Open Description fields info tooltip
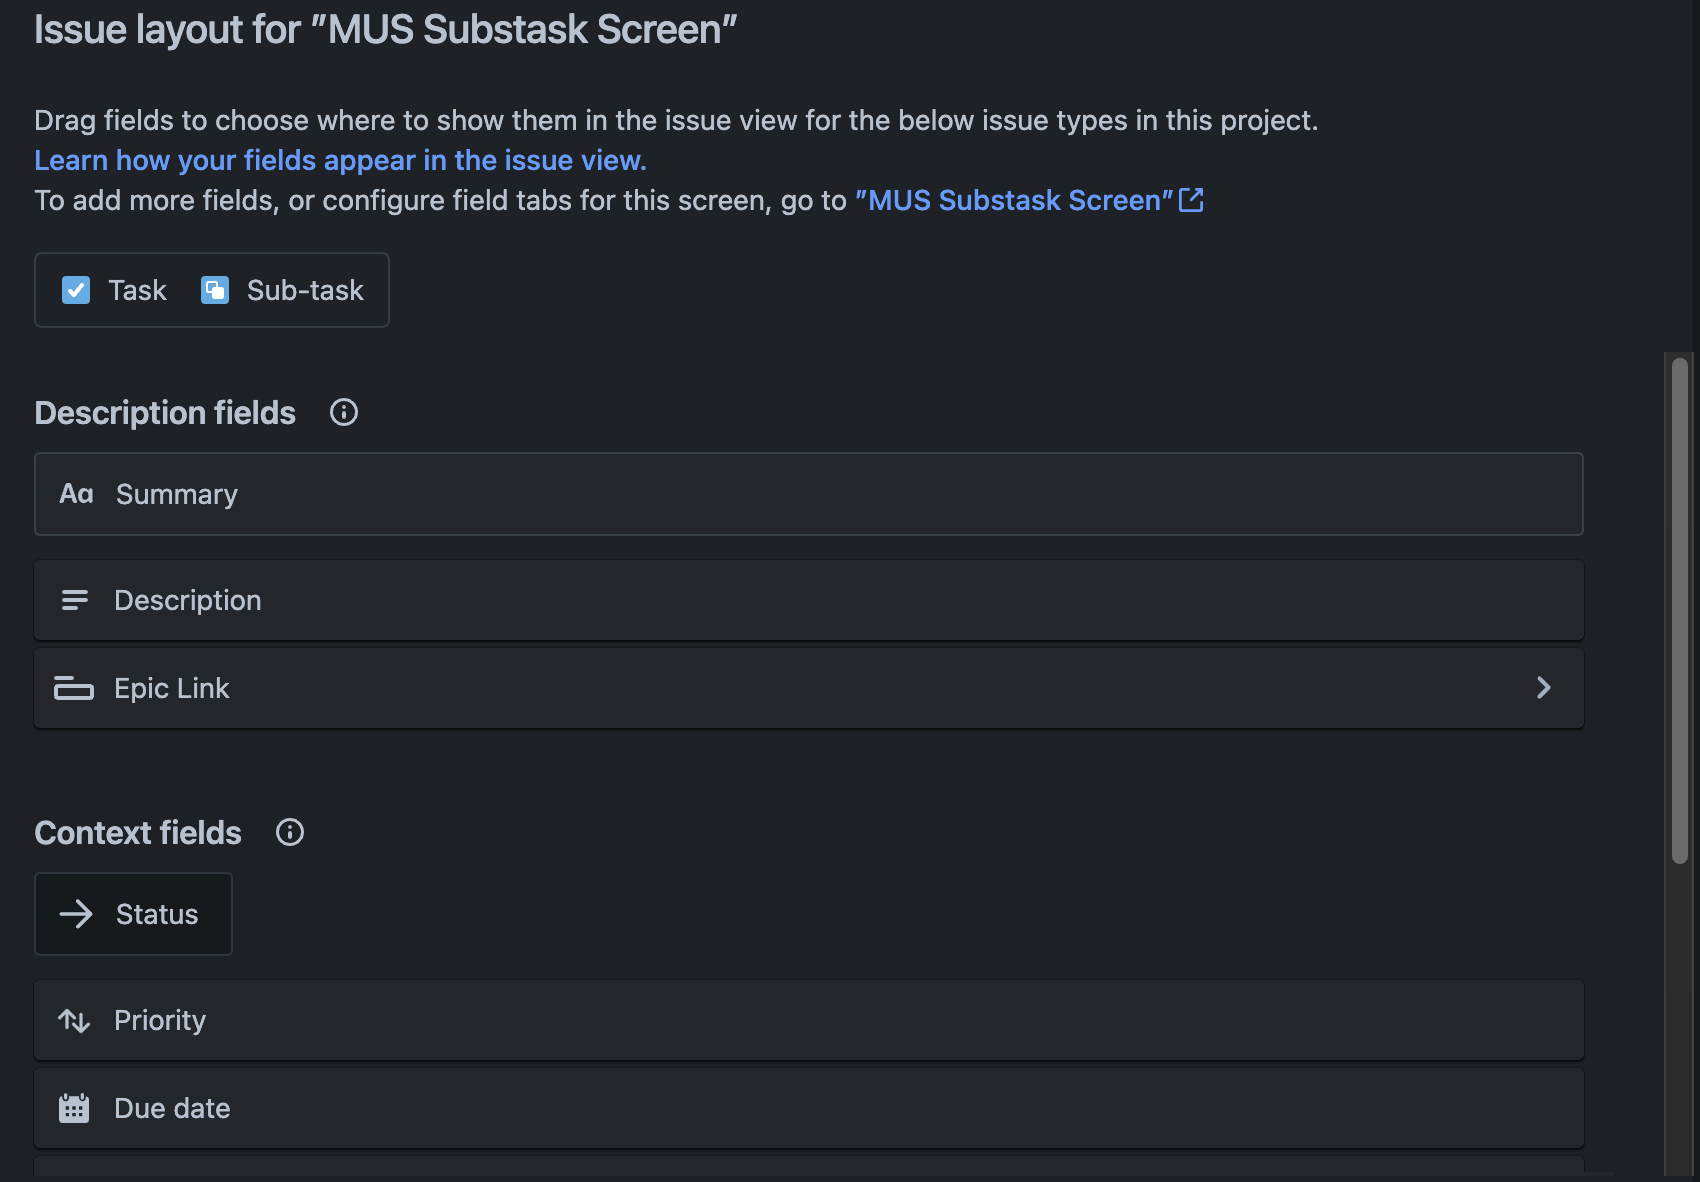This screenshot has height=1182, width=1700. point(343,412)
